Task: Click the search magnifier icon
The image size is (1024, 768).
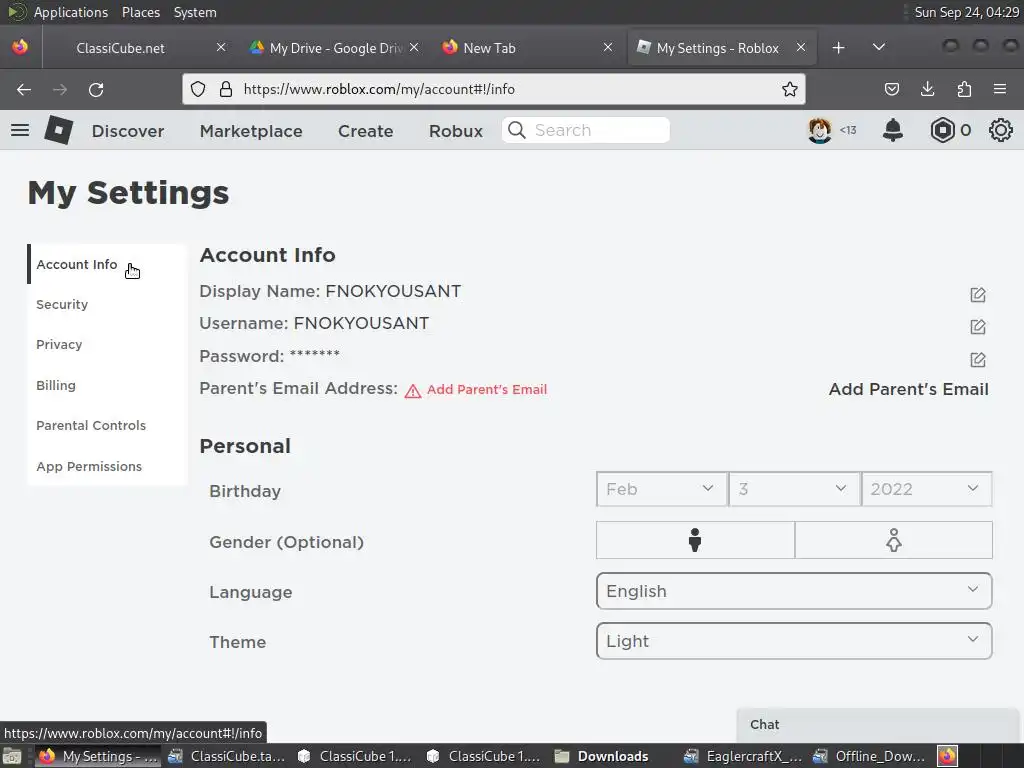Action: [517, 130]
